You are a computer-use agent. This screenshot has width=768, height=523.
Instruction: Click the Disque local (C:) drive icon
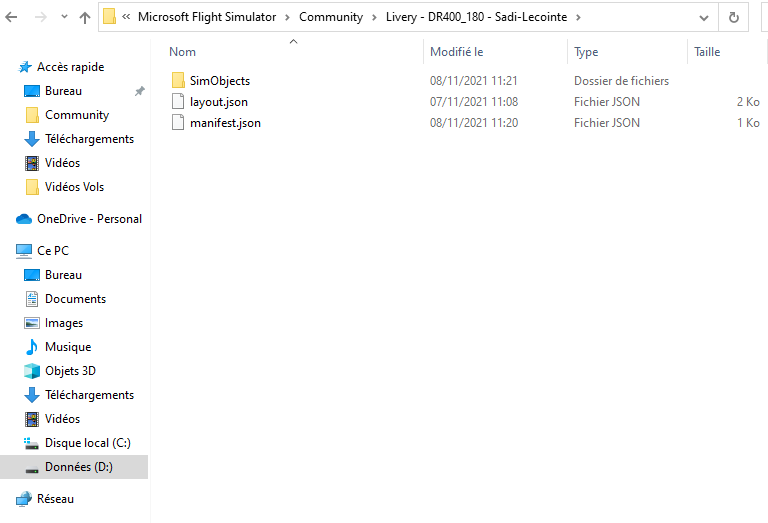[31, 443]
